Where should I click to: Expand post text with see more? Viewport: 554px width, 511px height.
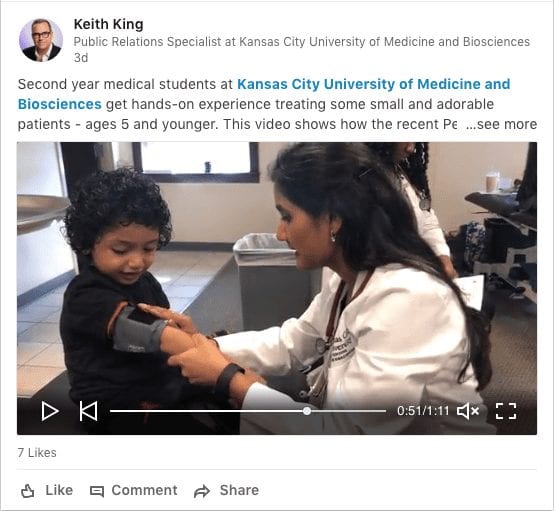click(x=502, y=124)
